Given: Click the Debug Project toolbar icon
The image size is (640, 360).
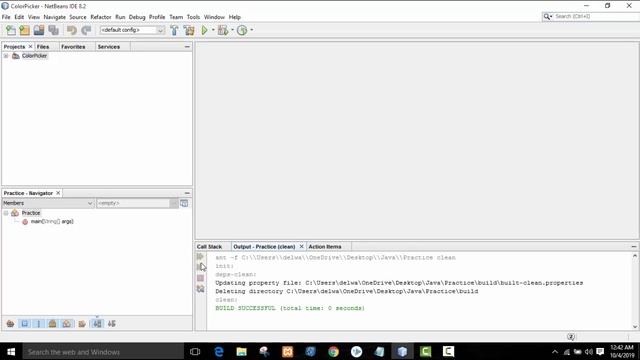Looking at the screenshot, I should click(223, 30).
